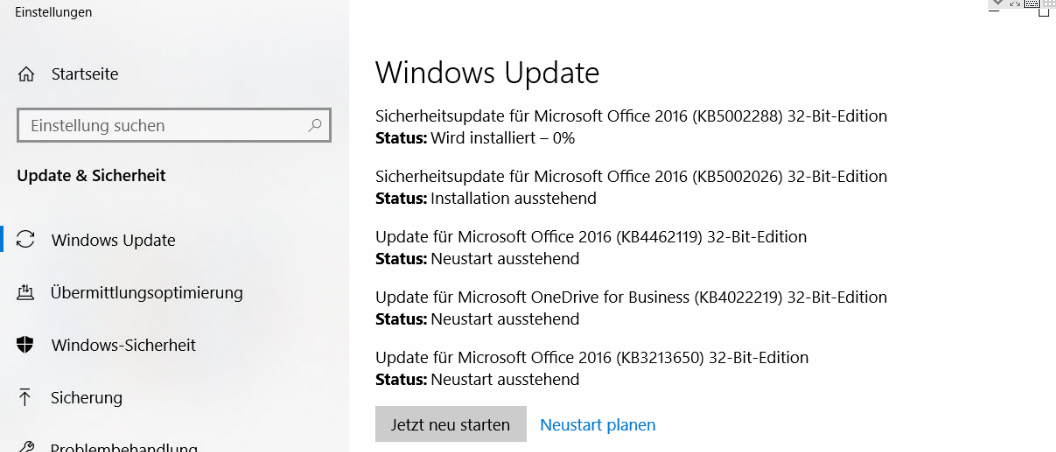
Task: Toggle fullscreen with the diagonal arrows icon
Action: coord(1014,4)
